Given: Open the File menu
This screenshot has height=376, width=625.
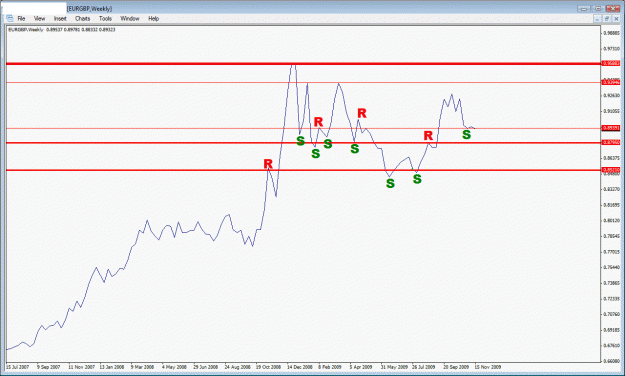Looking at the screenshot, I should point(21,18).
